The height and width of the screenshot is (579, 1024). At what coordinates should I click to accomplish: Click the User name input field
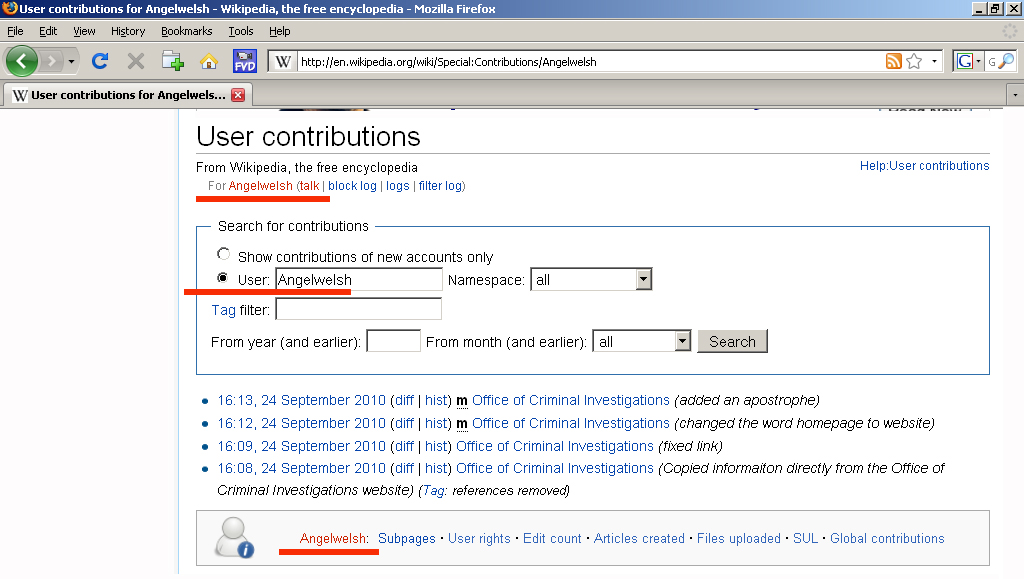(x=359, y=279)
